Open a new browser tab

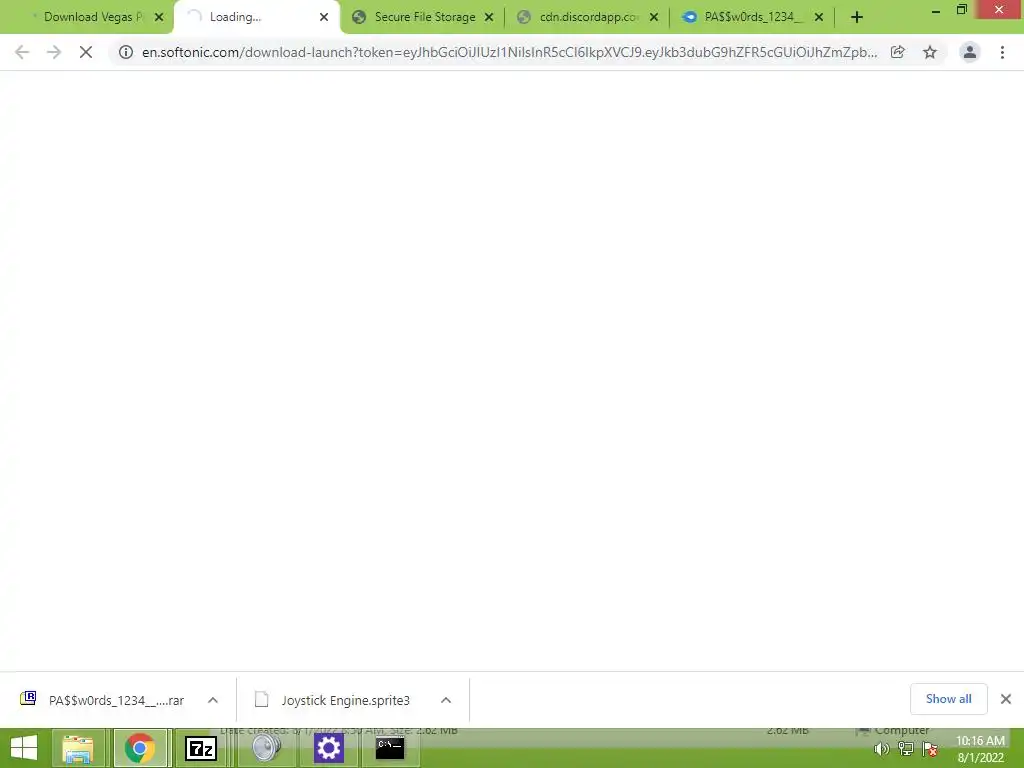pos(857,17)
